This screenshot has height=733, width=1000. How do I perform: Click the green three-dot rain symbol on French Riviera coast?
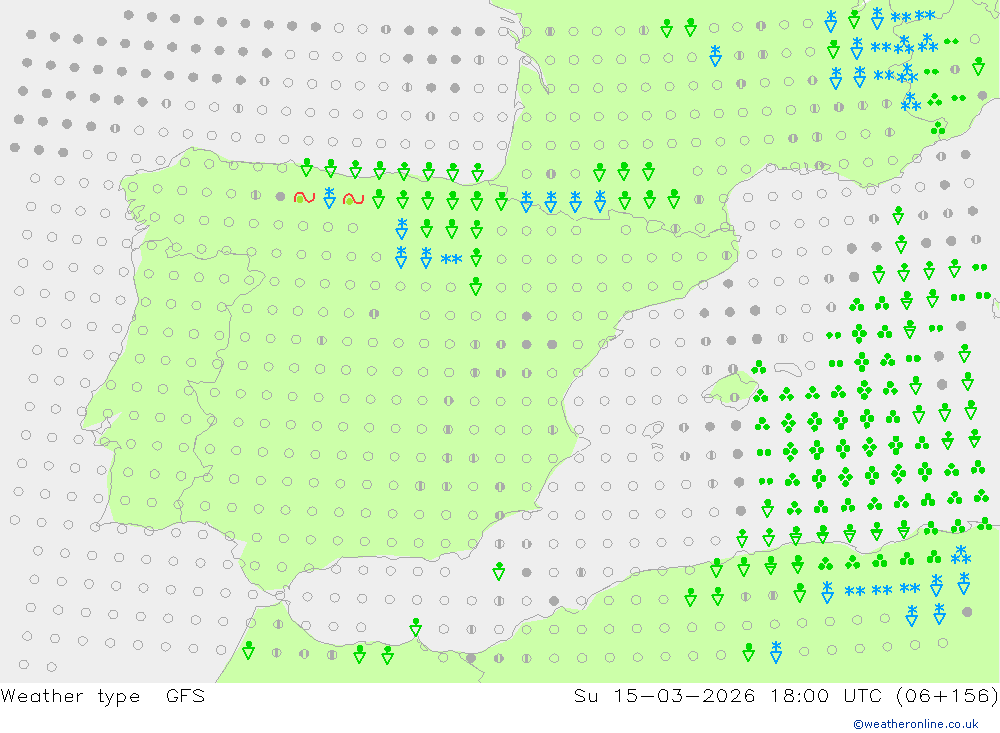click(x=938, y=129)
